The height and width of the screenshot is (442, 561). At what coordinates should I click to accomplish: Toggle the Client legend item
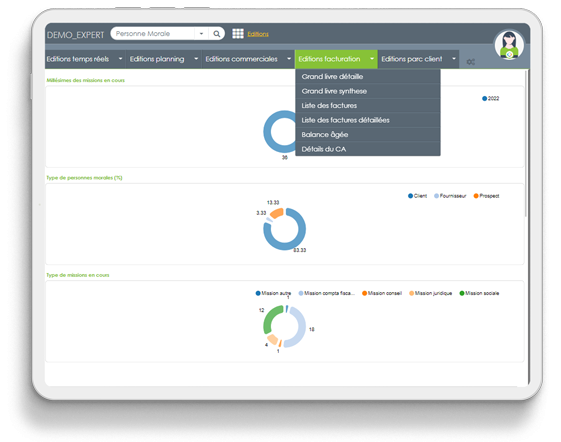pyautogui.click(x=418, y=196)
